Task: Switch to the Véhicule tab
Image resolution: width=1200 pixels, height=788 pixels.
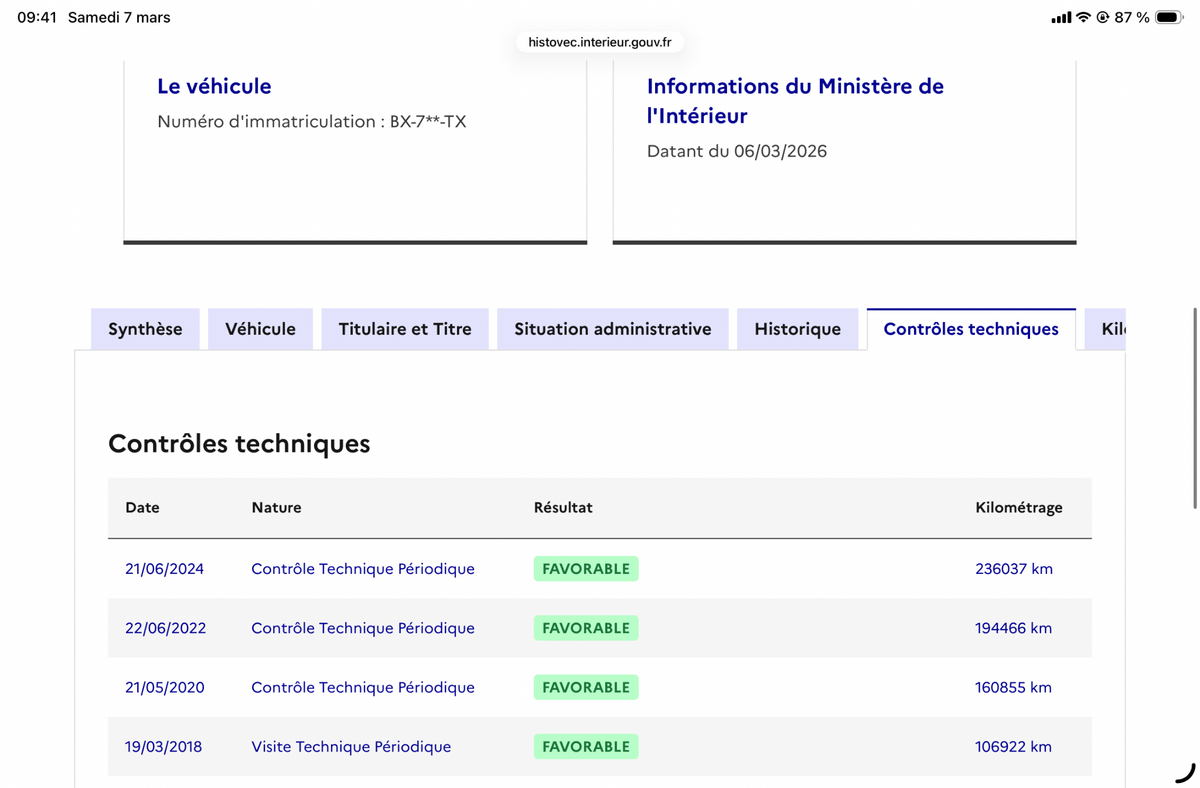Action: 260,329
